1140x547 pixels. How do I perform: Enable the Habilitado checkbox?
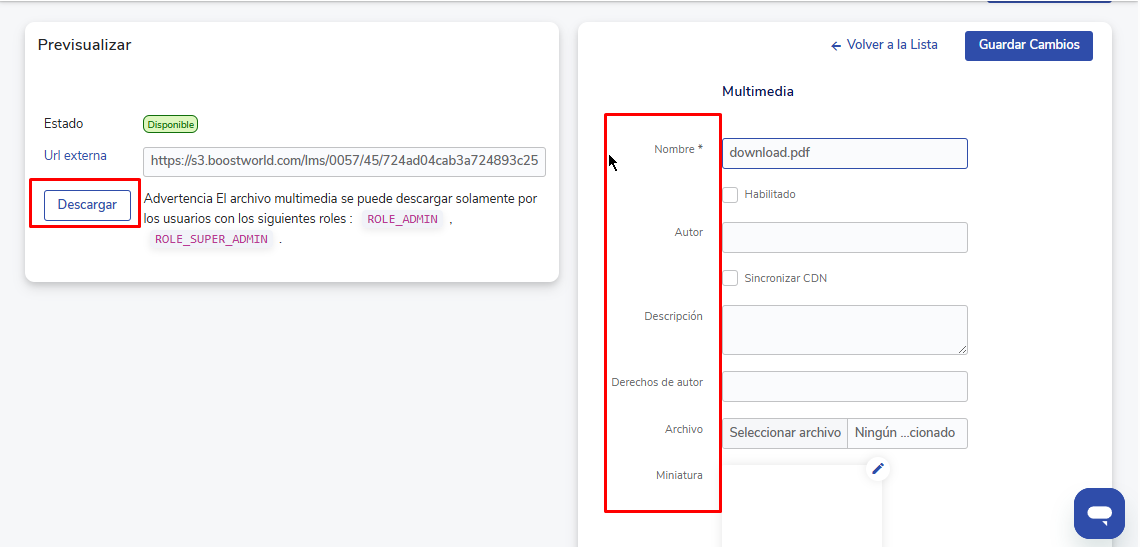(x=731, y=195)
